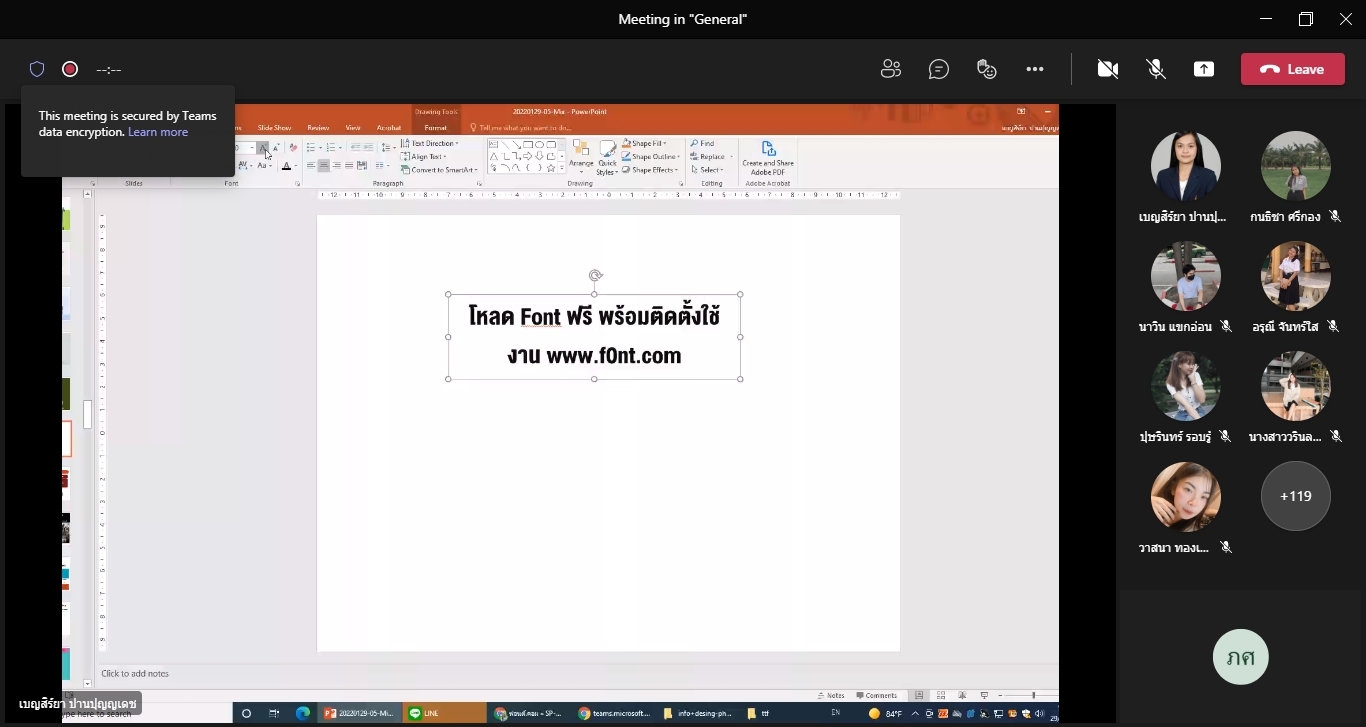The height and width of the screenshot is (727, 1366).
Task: Open the Shape Effects dropdown
Action: coord(650,170)
